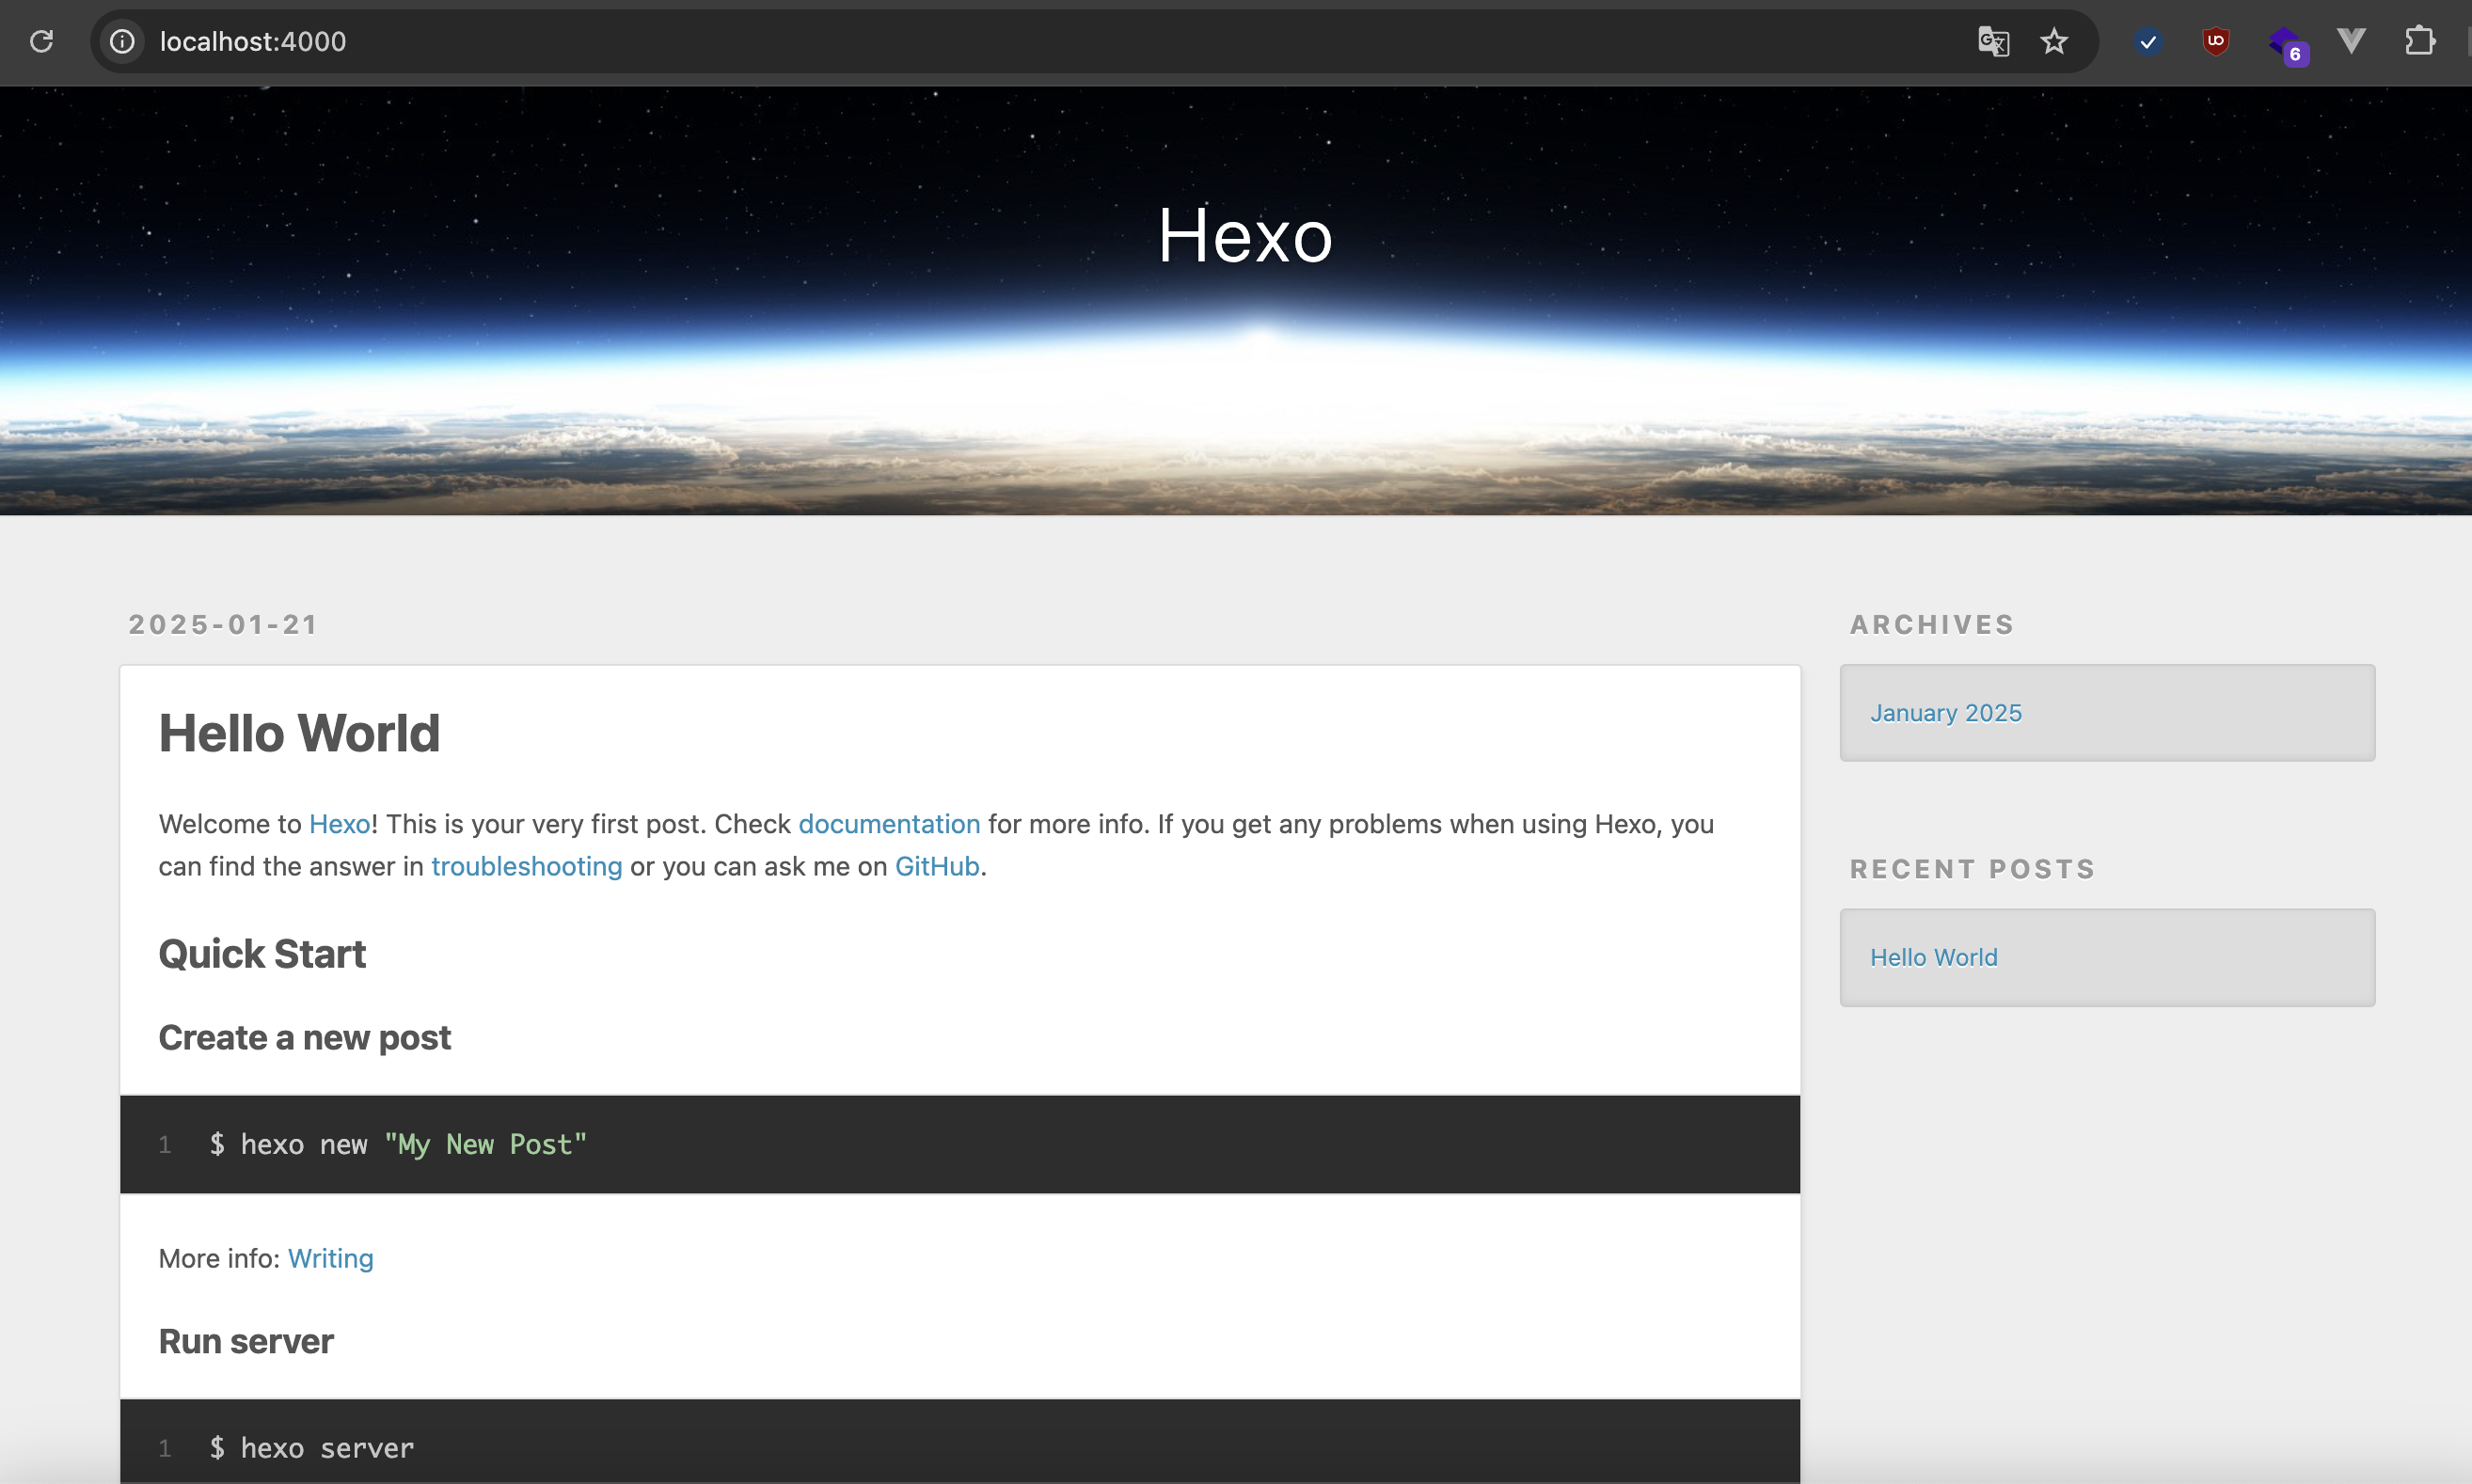
Task: Open Hello World under Recent Posts
Action: (x=1934, y=957)
